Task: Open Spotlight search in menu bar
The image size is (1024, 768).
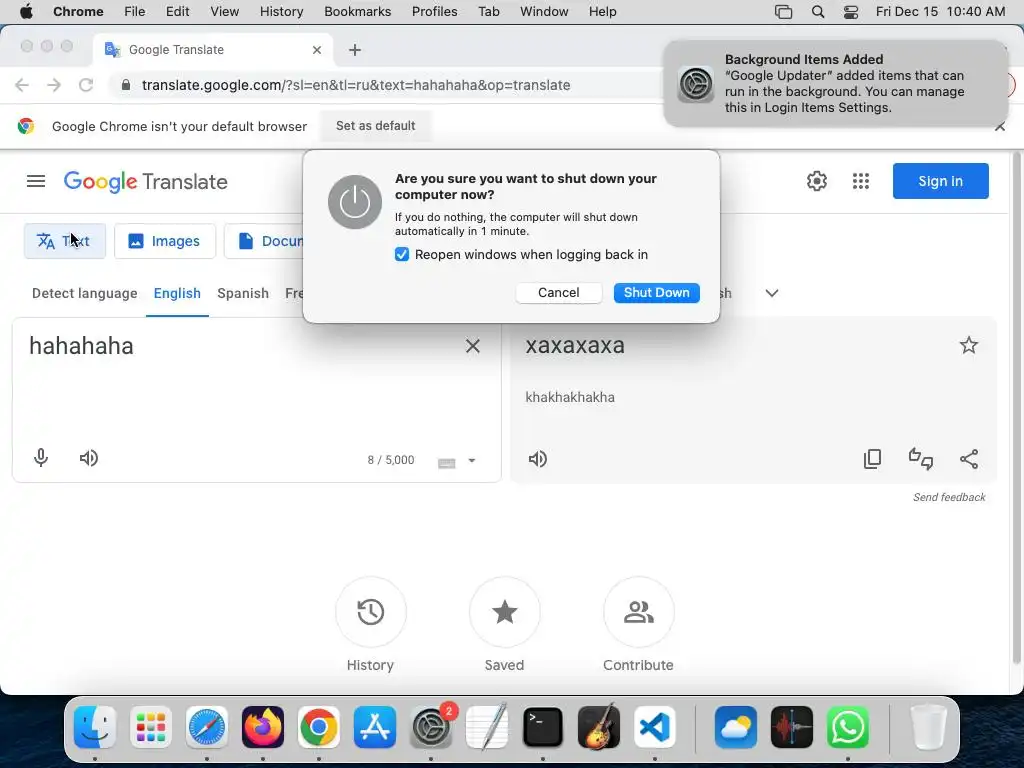Action: tap(818, 12)
